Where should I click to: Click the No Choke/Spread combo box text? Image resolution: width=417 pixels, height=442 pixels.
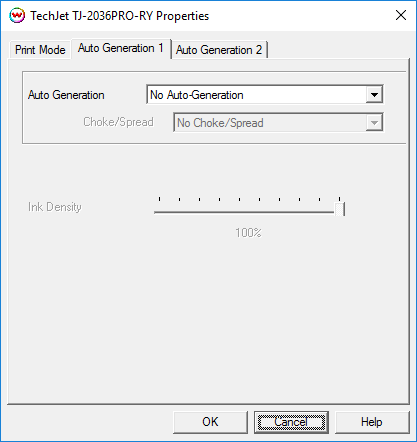220,123
